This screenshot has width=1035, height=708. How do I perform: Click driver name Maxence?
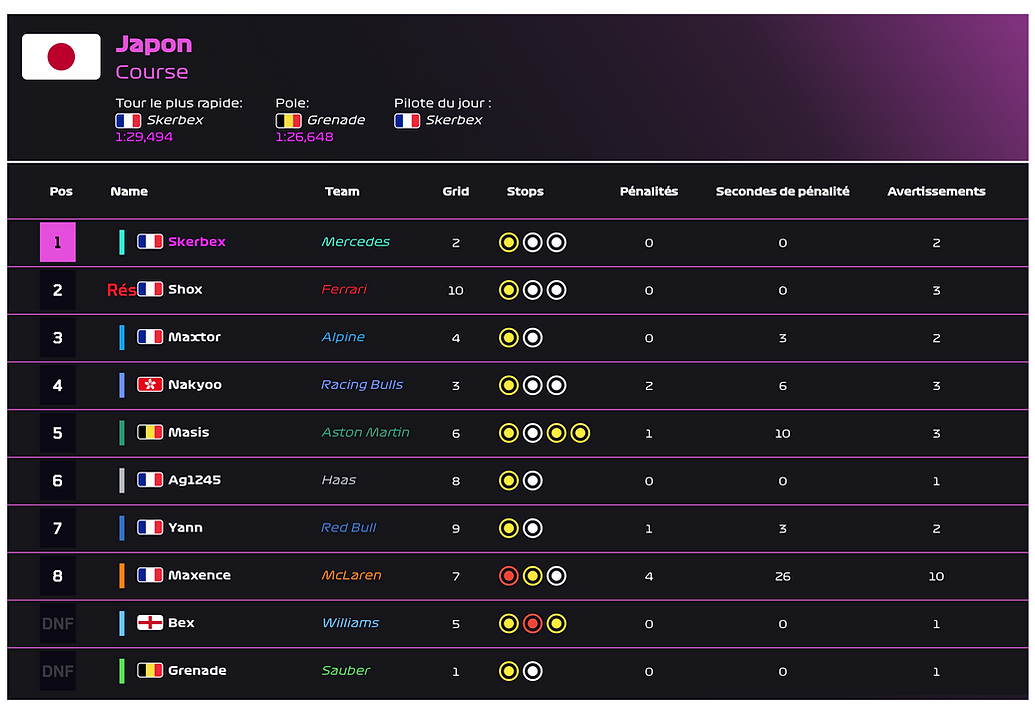[199, 575]
